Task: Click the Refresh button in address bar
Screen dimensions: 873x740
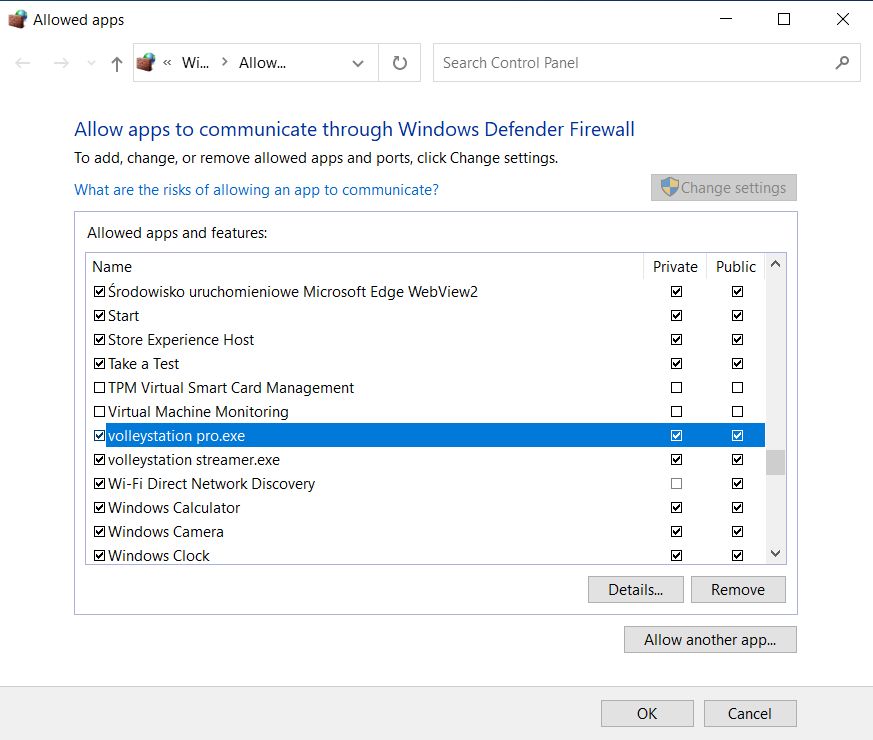Action: click(x=400, y=63)
